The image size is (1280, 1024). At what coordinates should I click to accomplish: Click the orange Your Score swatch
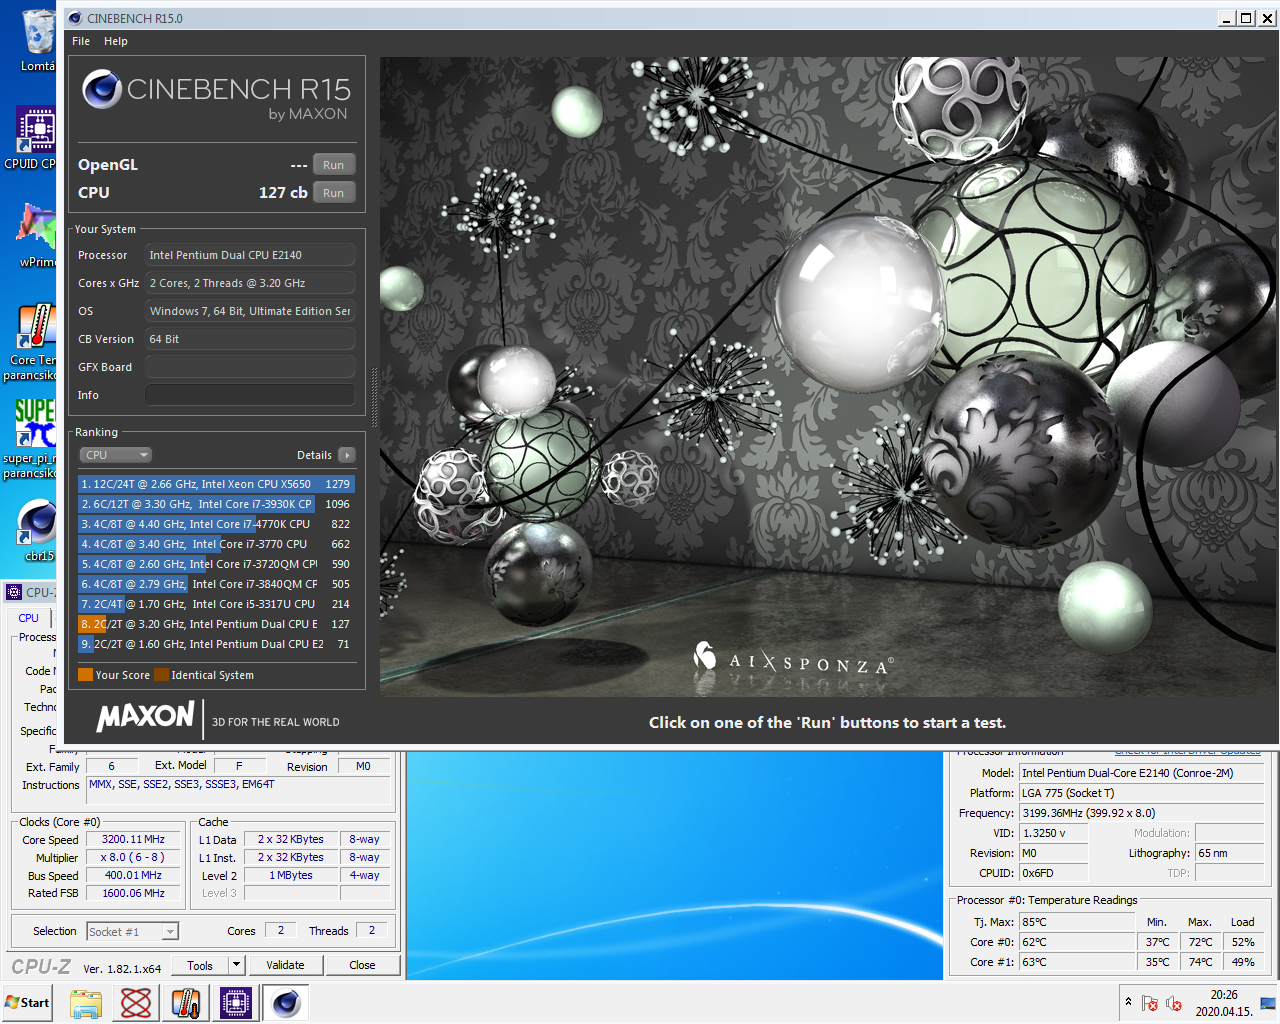pos(86,675)
